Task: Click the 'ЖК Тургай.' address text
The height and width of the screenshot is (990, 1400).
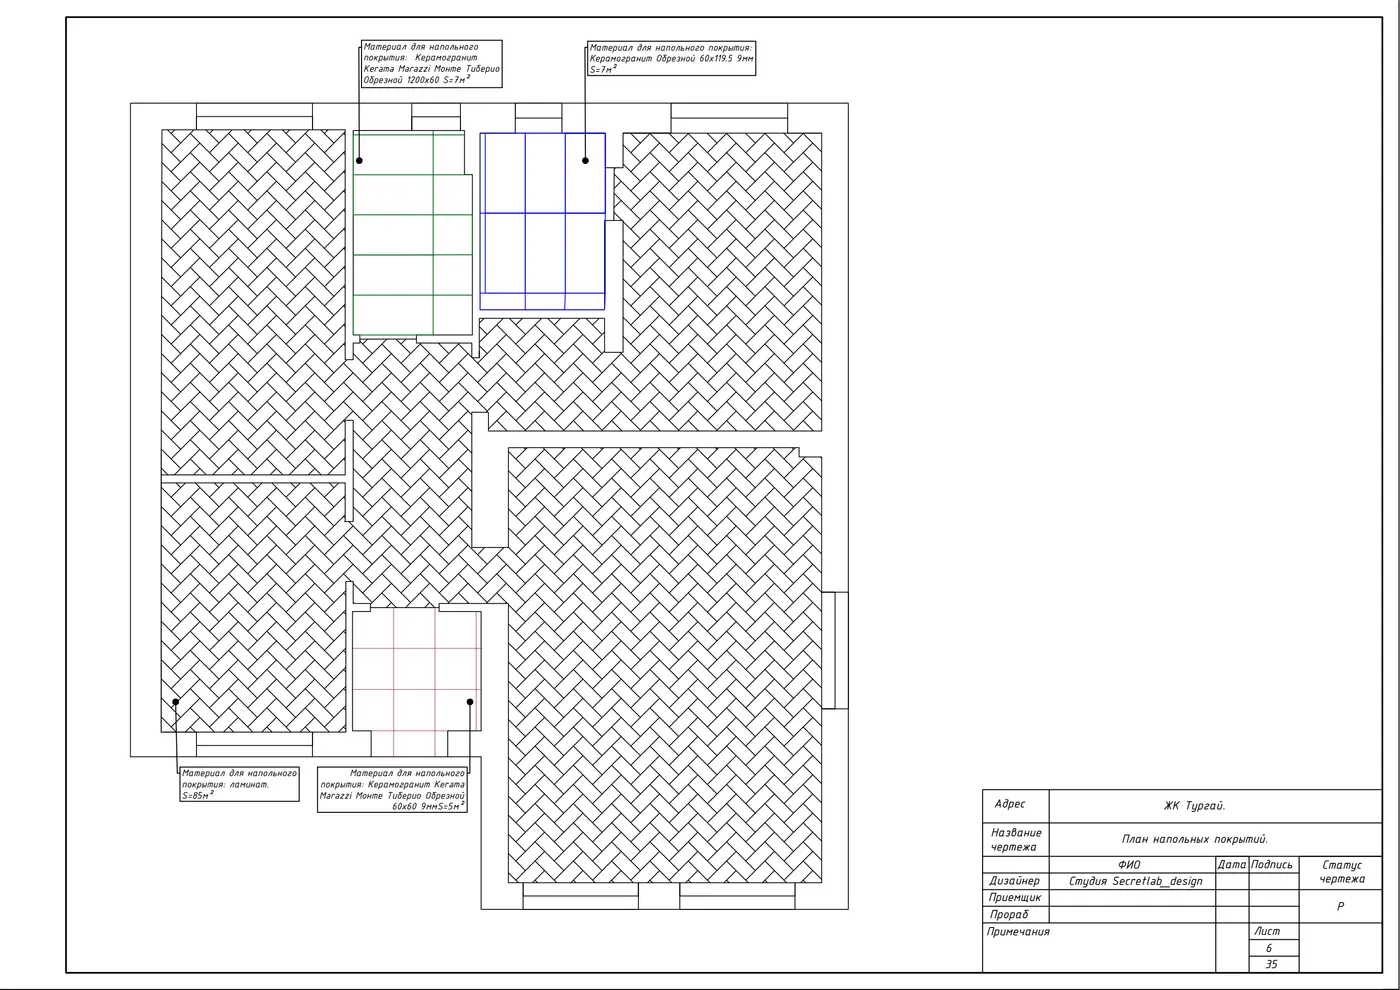Action: pos(1194,806)
